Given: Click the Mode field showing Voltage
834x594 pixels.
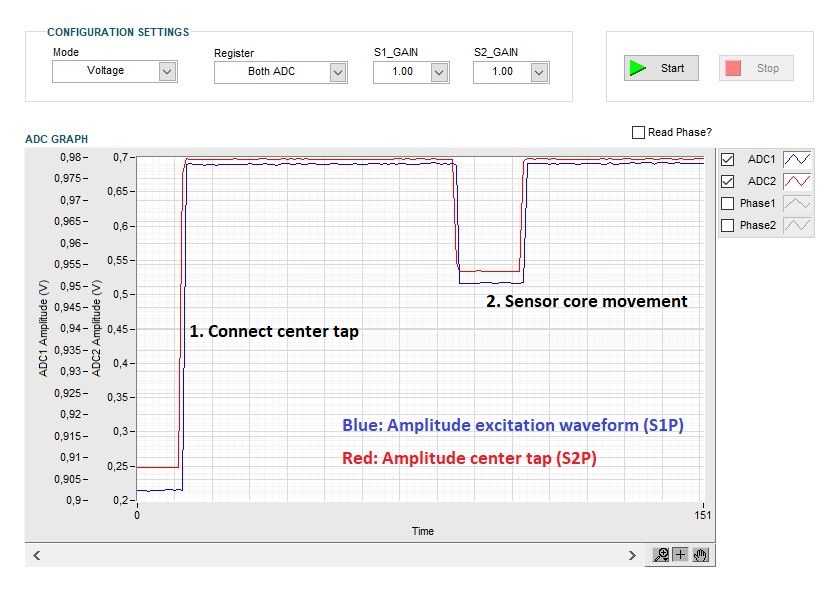Looking at the screenshot, I should (x=115, y=71).
